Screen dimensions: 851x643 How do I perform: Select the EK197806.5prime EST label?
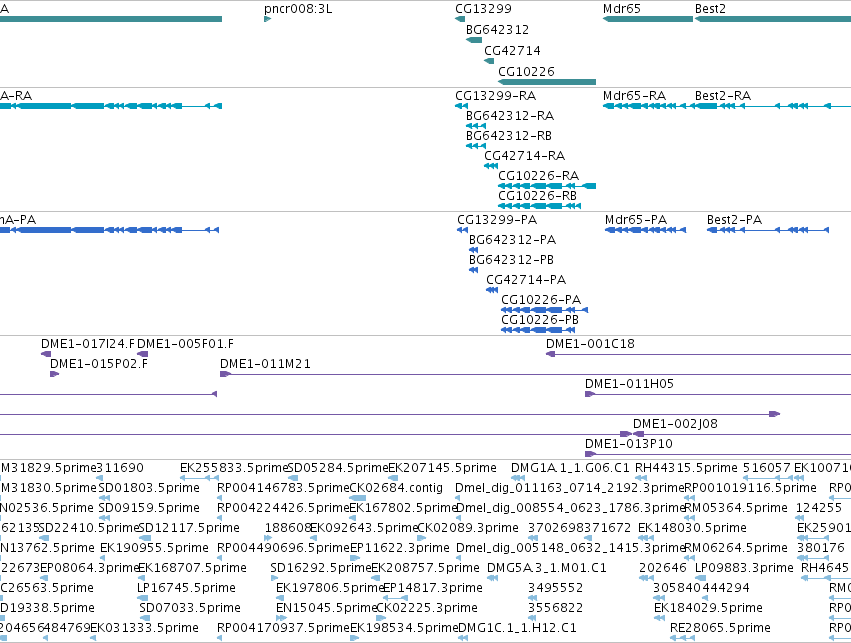[331, 589]
